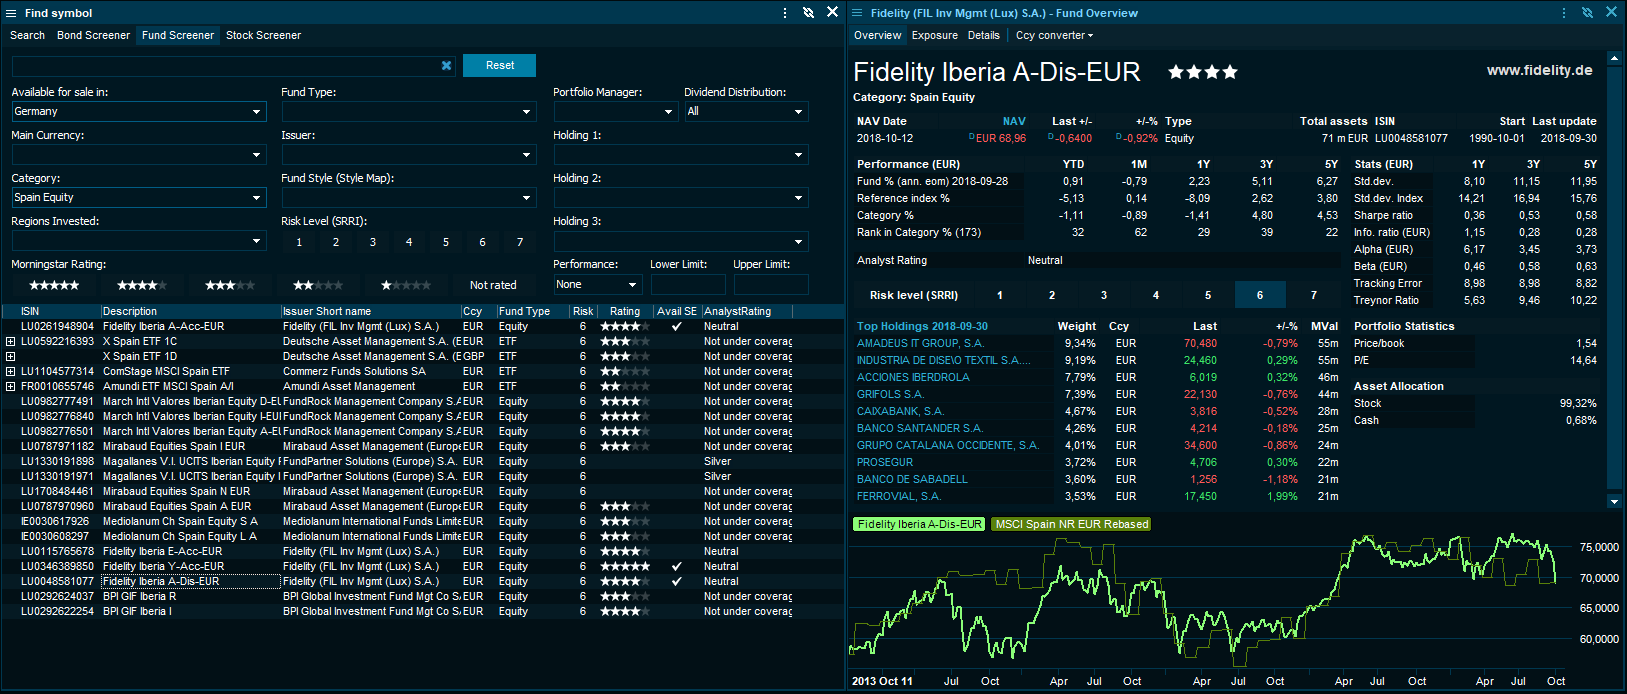Select the Mirabaud Equities Spain I EUR row
The height and width of the screenshot is (694, 1627).
click(422, 446)
